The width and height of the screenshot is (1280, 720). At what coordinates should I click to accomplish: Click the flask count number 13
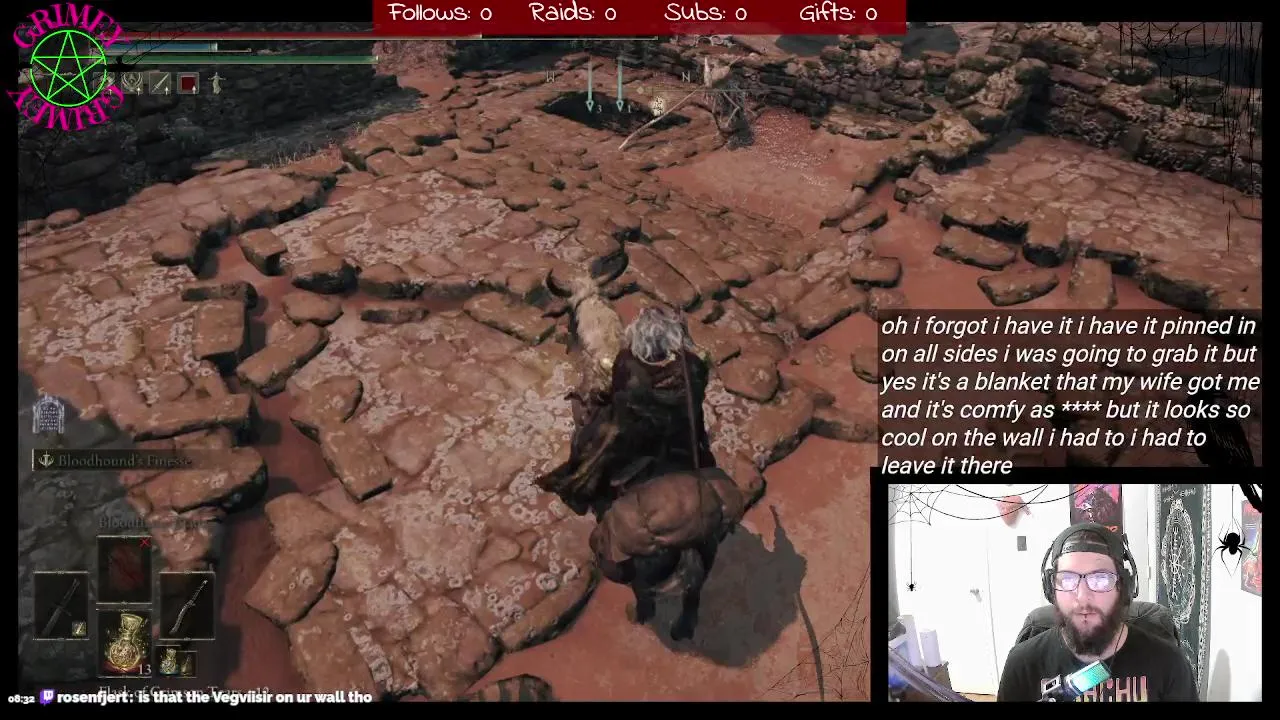pos(145,669)
